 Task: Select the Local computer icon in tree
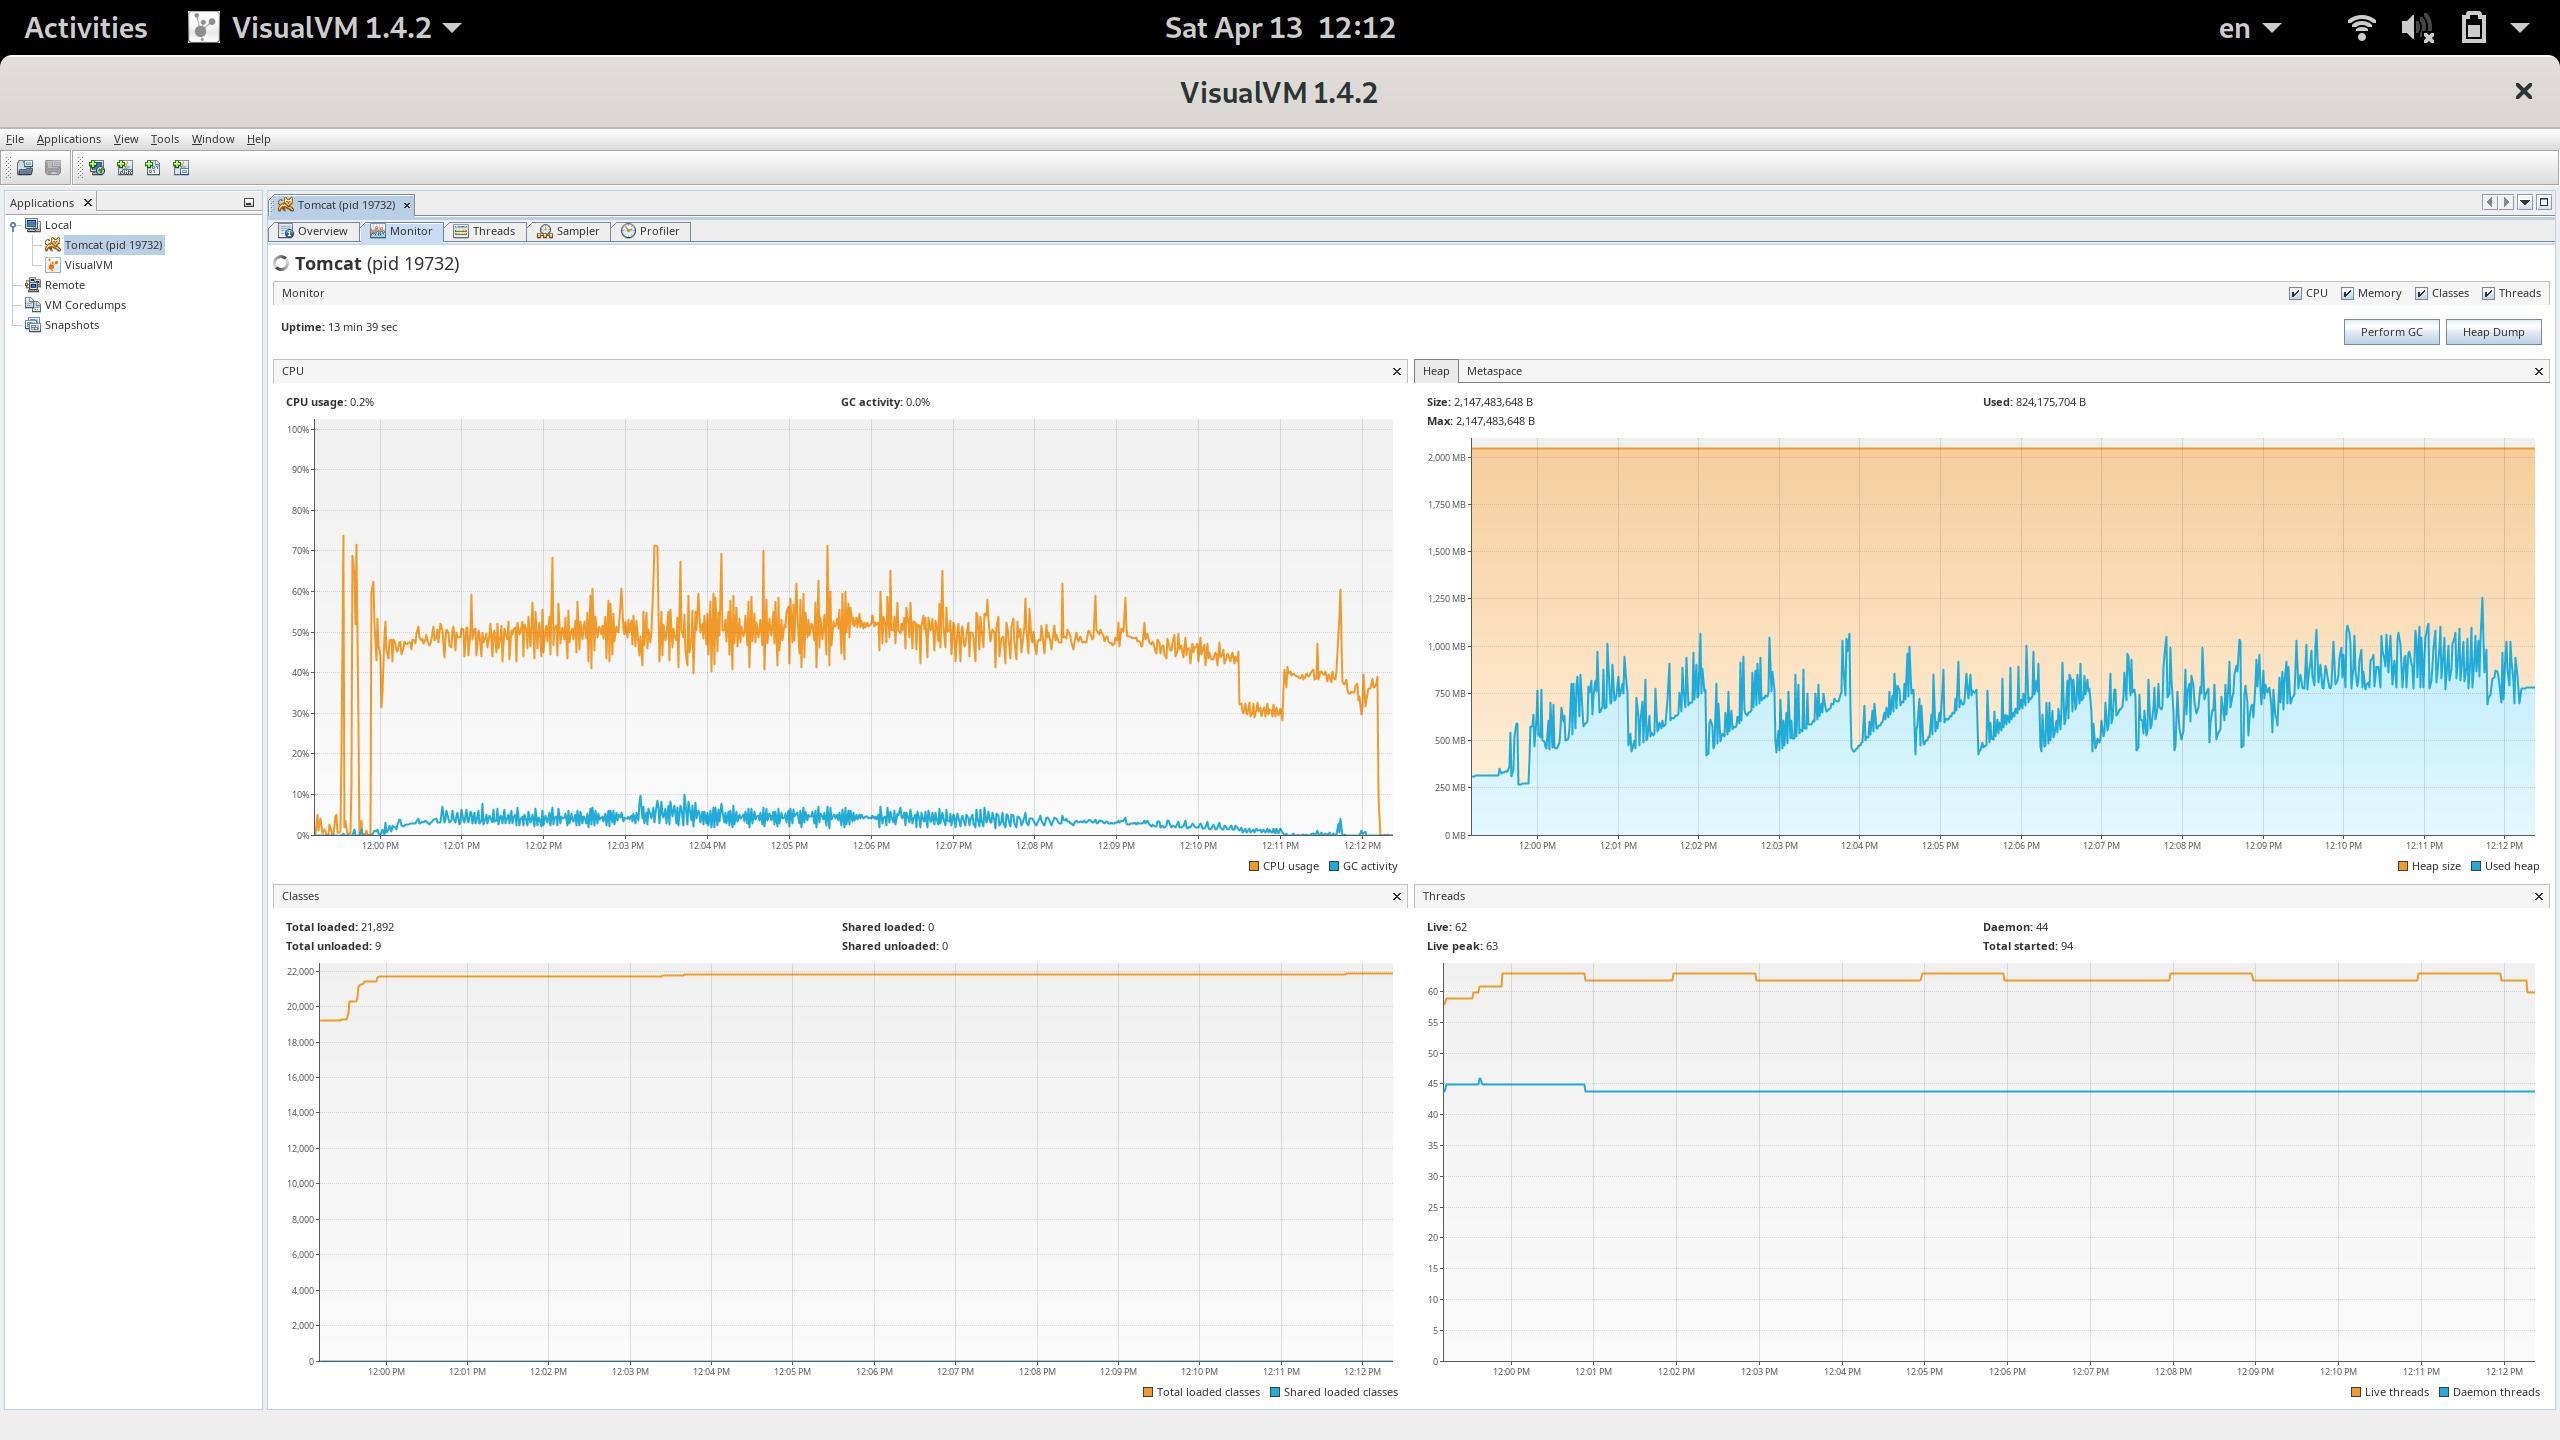click(33, 225)
